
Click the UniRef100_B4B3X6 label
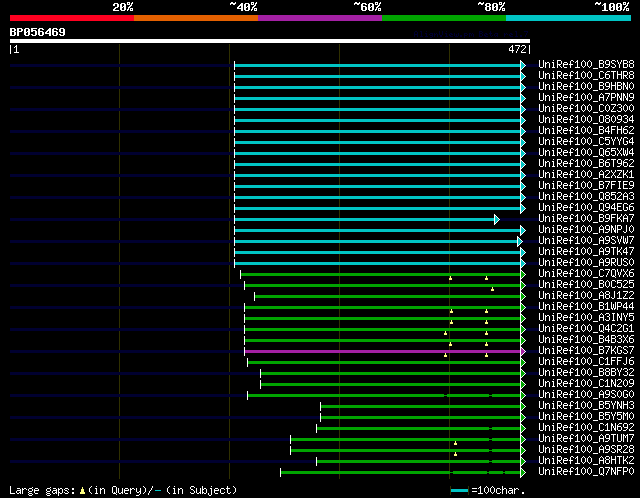(x=586, y=340)
